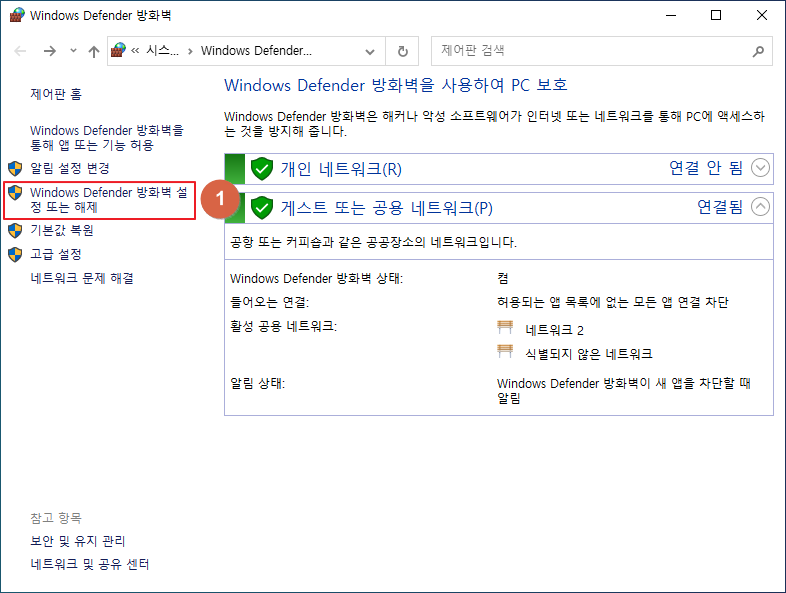The width and height of the screenshot is (786, 593).
Task: Open 네트워크 및 공유 센터 link
Action: pyautogui.click(x=90, y=564)
